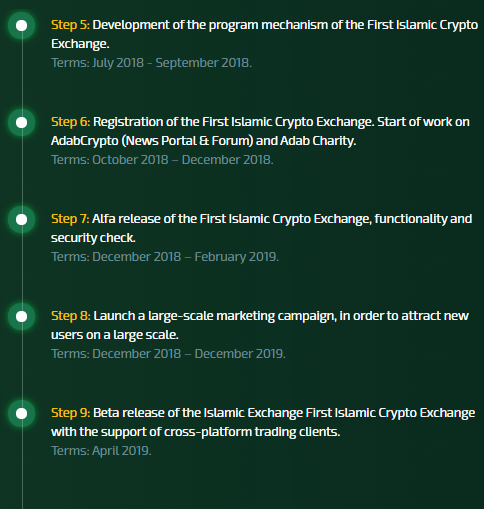Click the yellow "Step 7:" label
Screen dimensions: 484x509
coord(70,219)
